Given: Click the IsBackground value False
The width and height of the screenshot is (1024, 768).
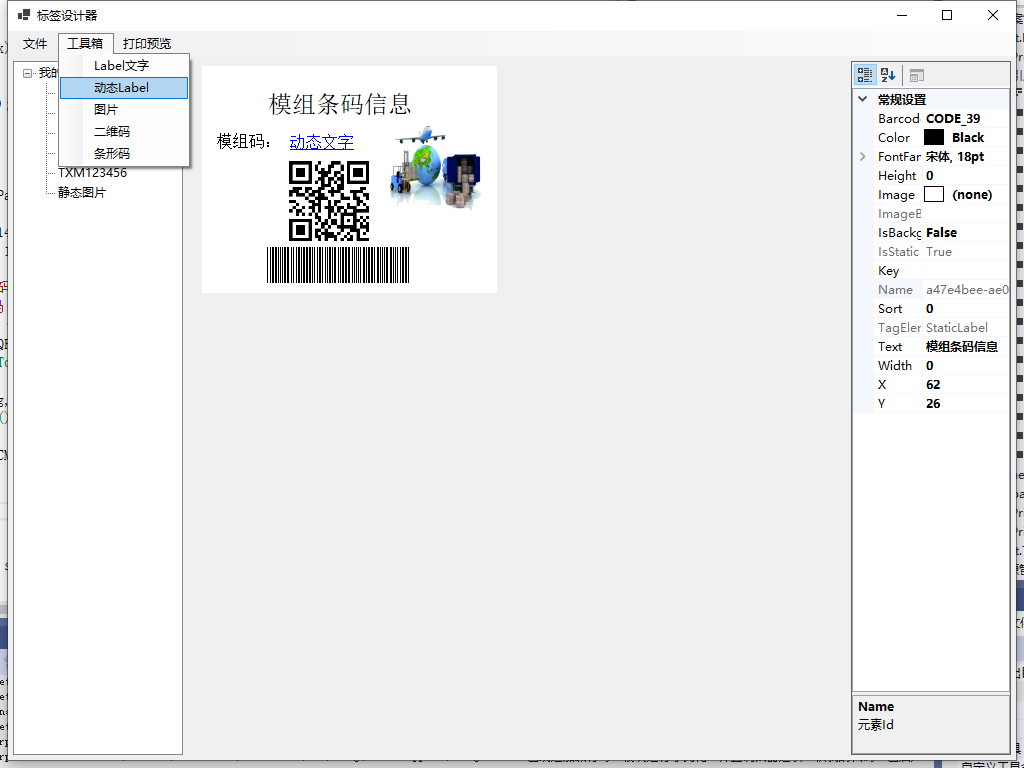Looking at the screenshot, I should click(x=966, y=232).
